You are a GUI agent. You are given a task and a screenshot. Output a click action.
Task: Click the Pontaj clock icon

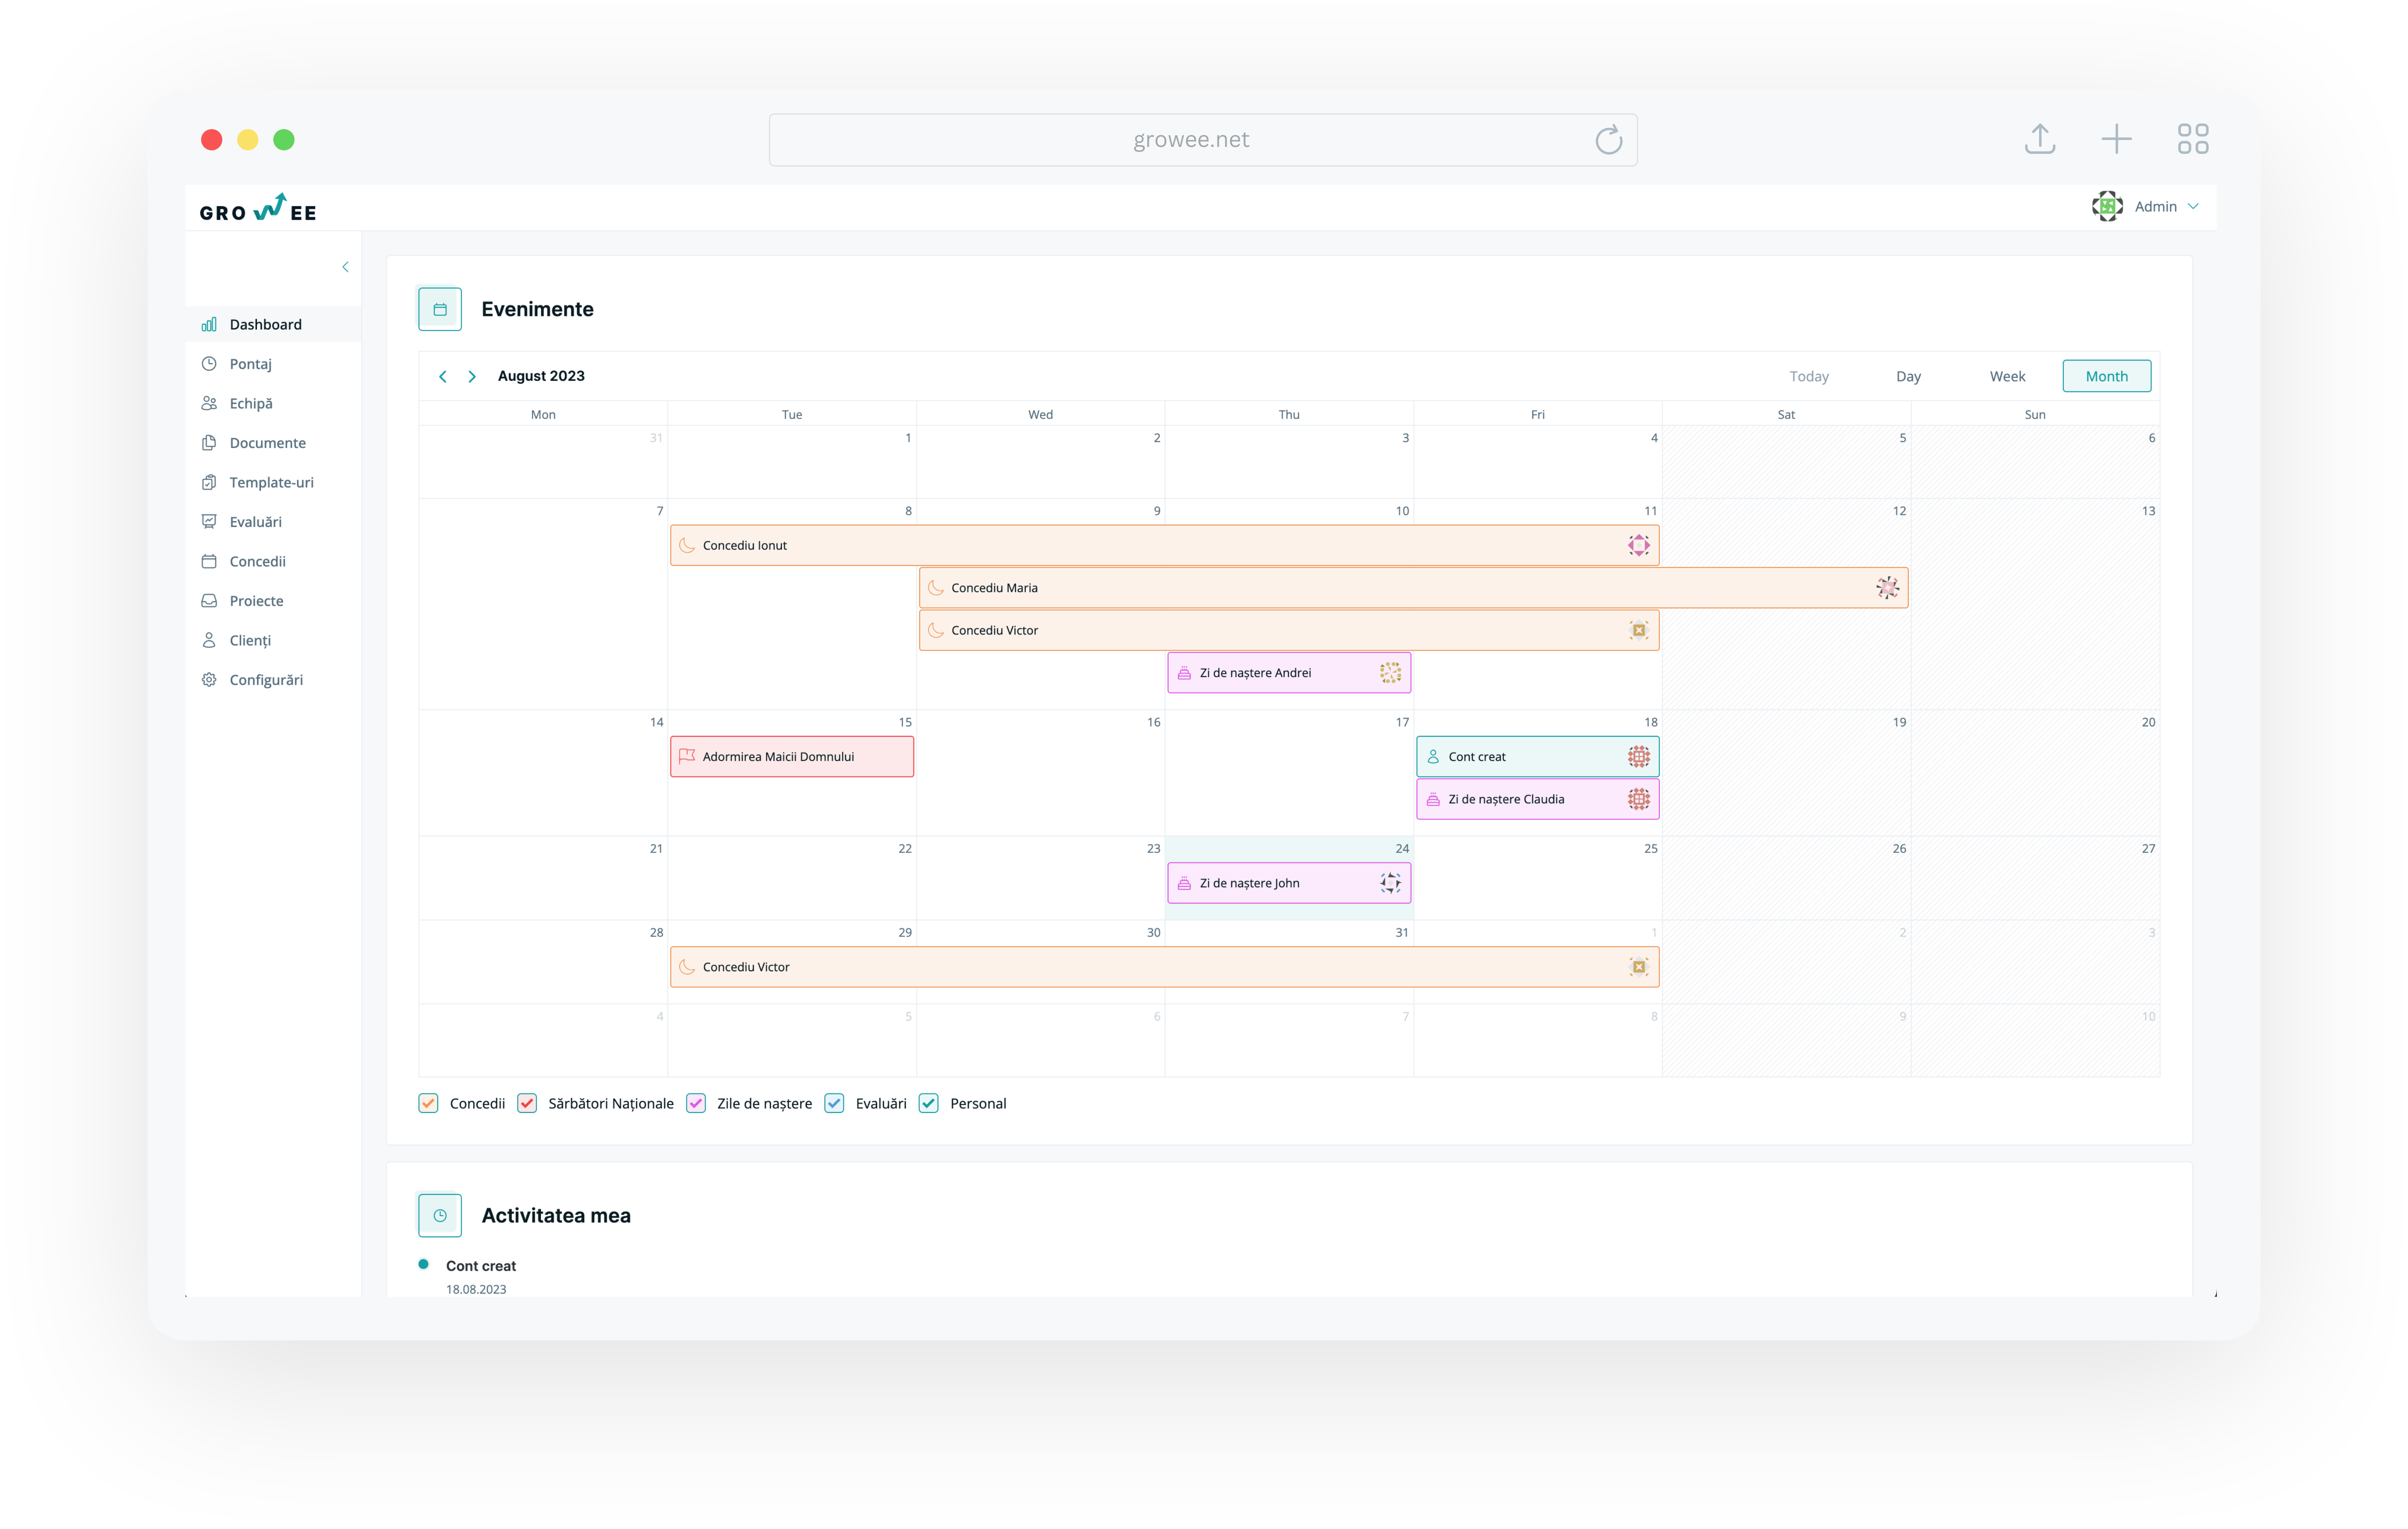[x=209, y=364]
